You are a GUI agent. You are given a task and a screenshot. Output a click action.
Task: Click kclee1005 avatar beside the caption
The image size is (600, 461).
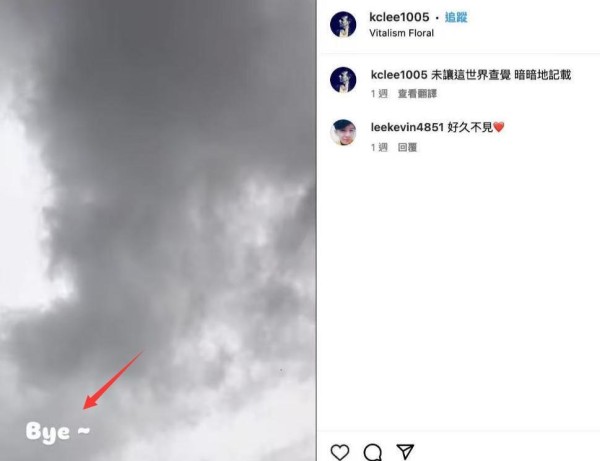coord(343,80)
